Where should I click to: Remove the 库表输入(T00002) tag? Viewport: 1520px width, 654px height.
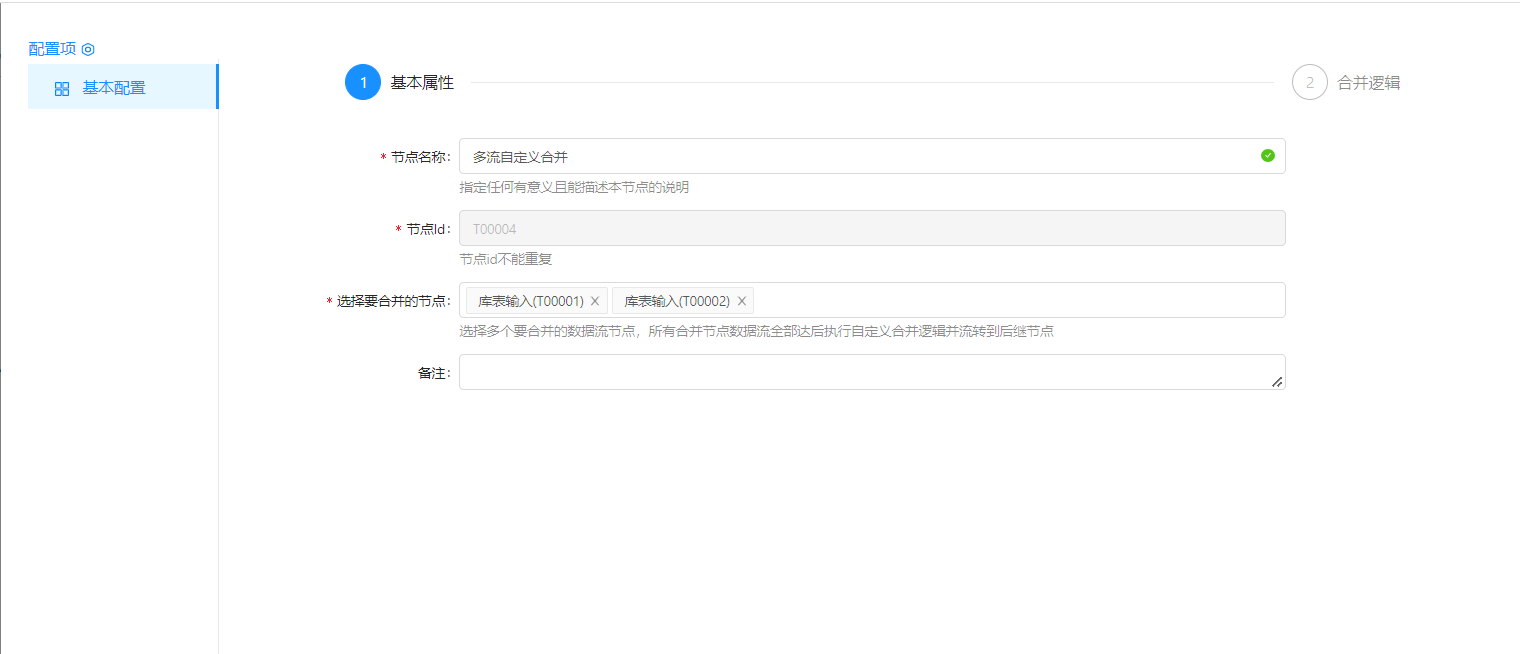point(741,301)
